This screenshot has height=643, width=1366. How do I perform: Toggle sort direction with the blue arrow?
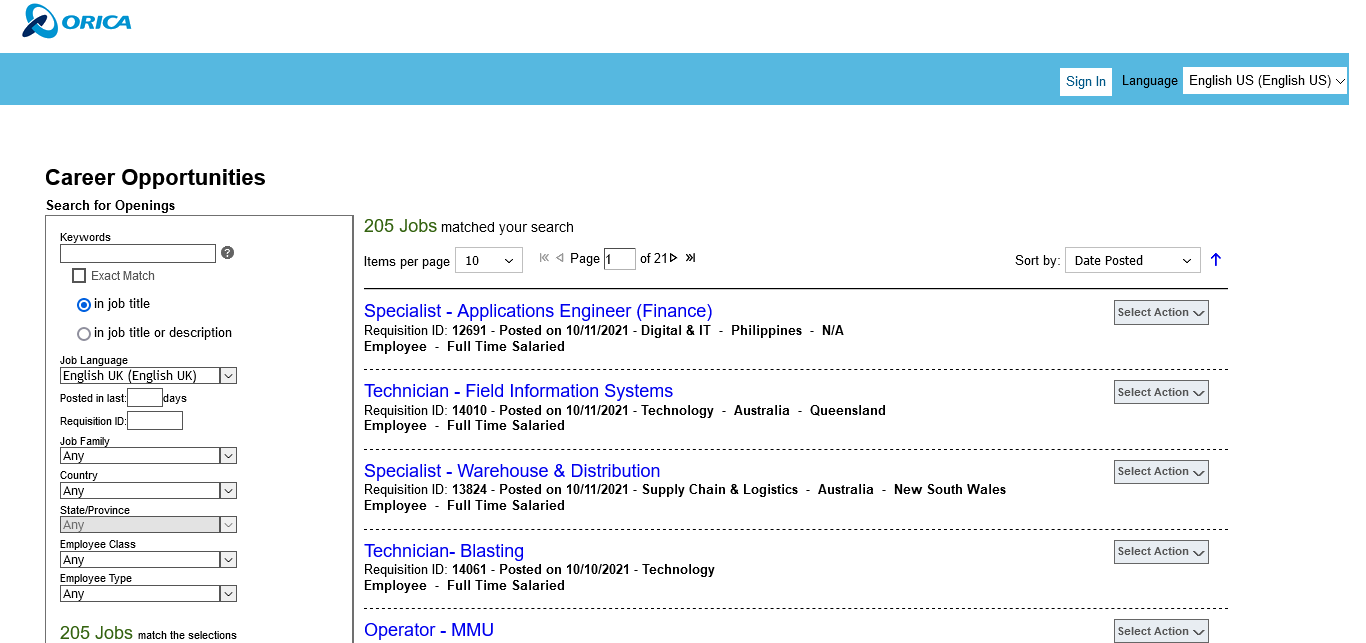1216,260
